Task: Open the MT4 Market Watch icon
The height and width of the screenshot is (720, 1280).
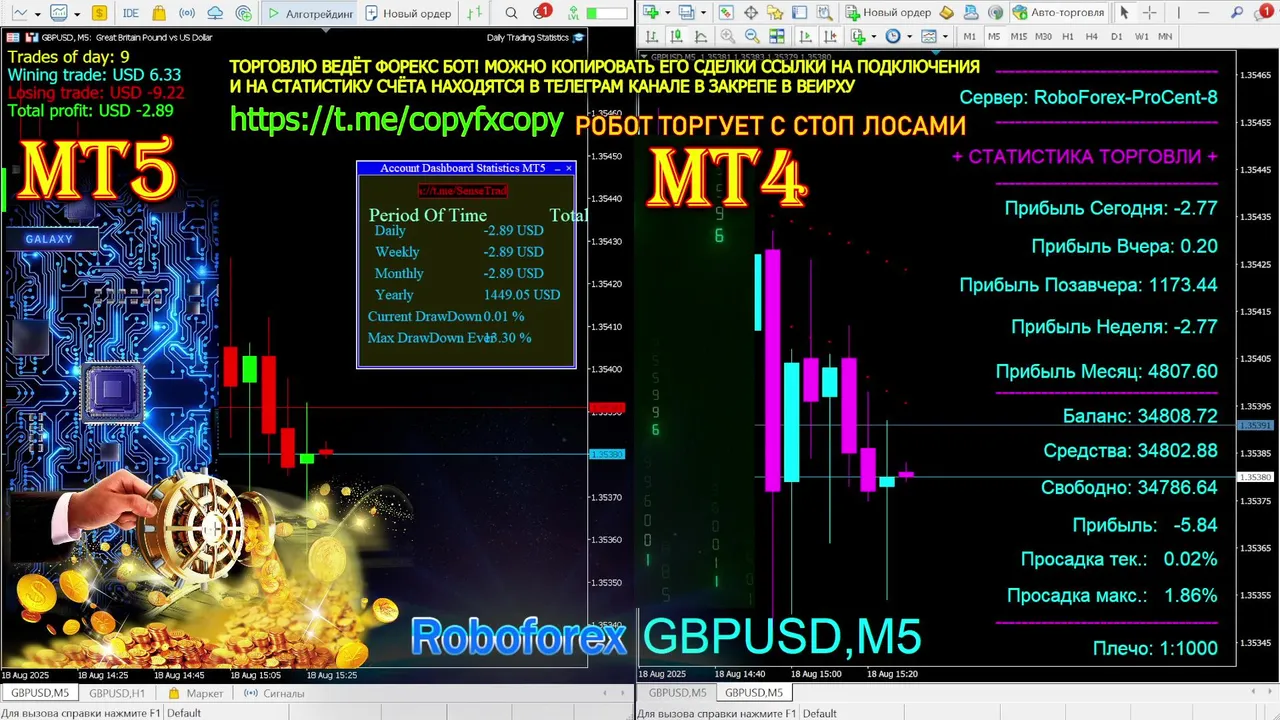Action: (725, 12)
